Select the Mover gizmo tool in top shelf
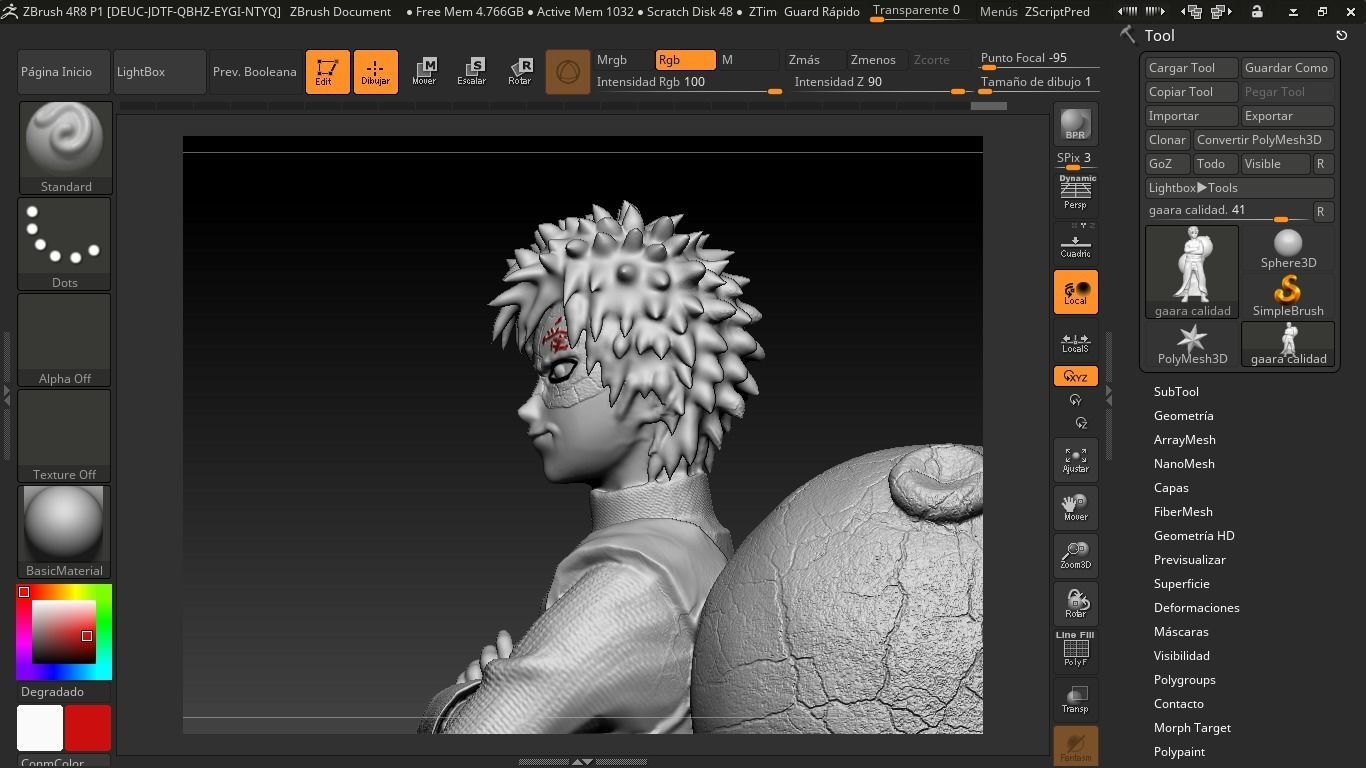 pyautogui.click(x=424, y=72)
